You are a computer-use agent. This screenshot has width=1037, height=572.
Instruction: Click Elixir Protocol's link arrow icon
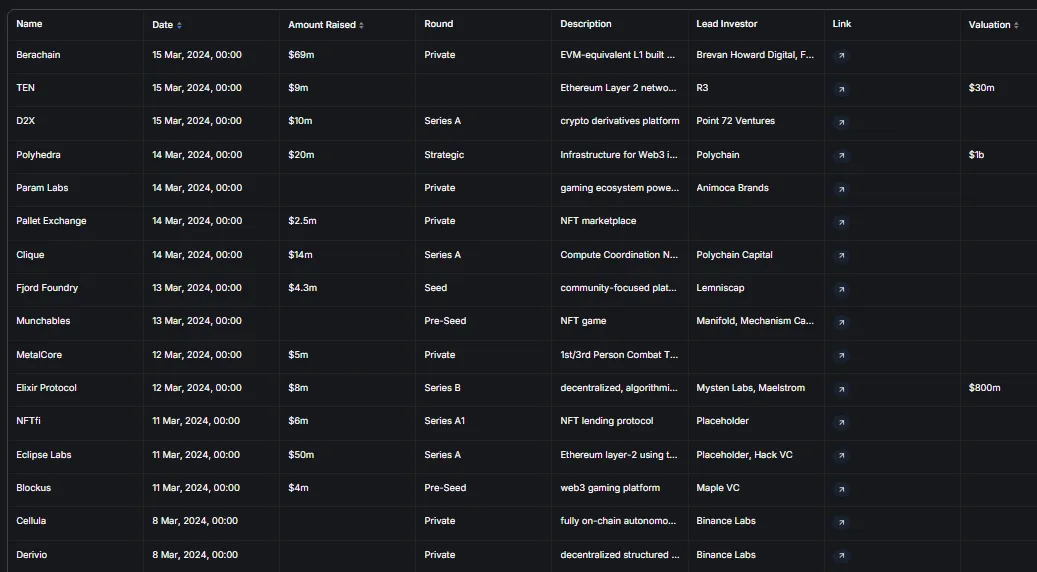tap(841, 389)
